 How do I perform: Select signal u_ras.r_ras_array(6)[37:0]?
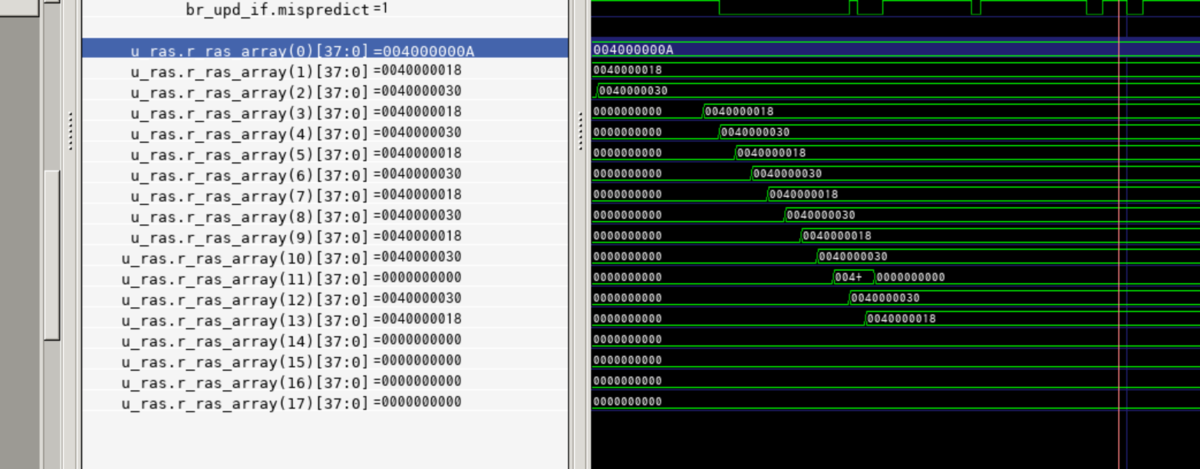click(325, 173)
